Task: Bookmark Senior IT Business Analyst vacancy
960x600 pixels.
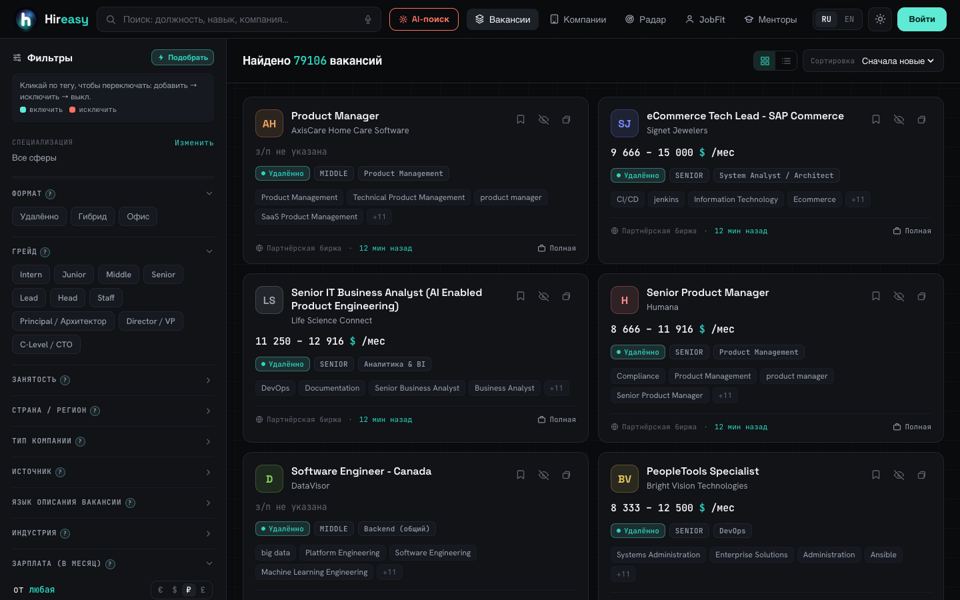Action: click(520, 296)
